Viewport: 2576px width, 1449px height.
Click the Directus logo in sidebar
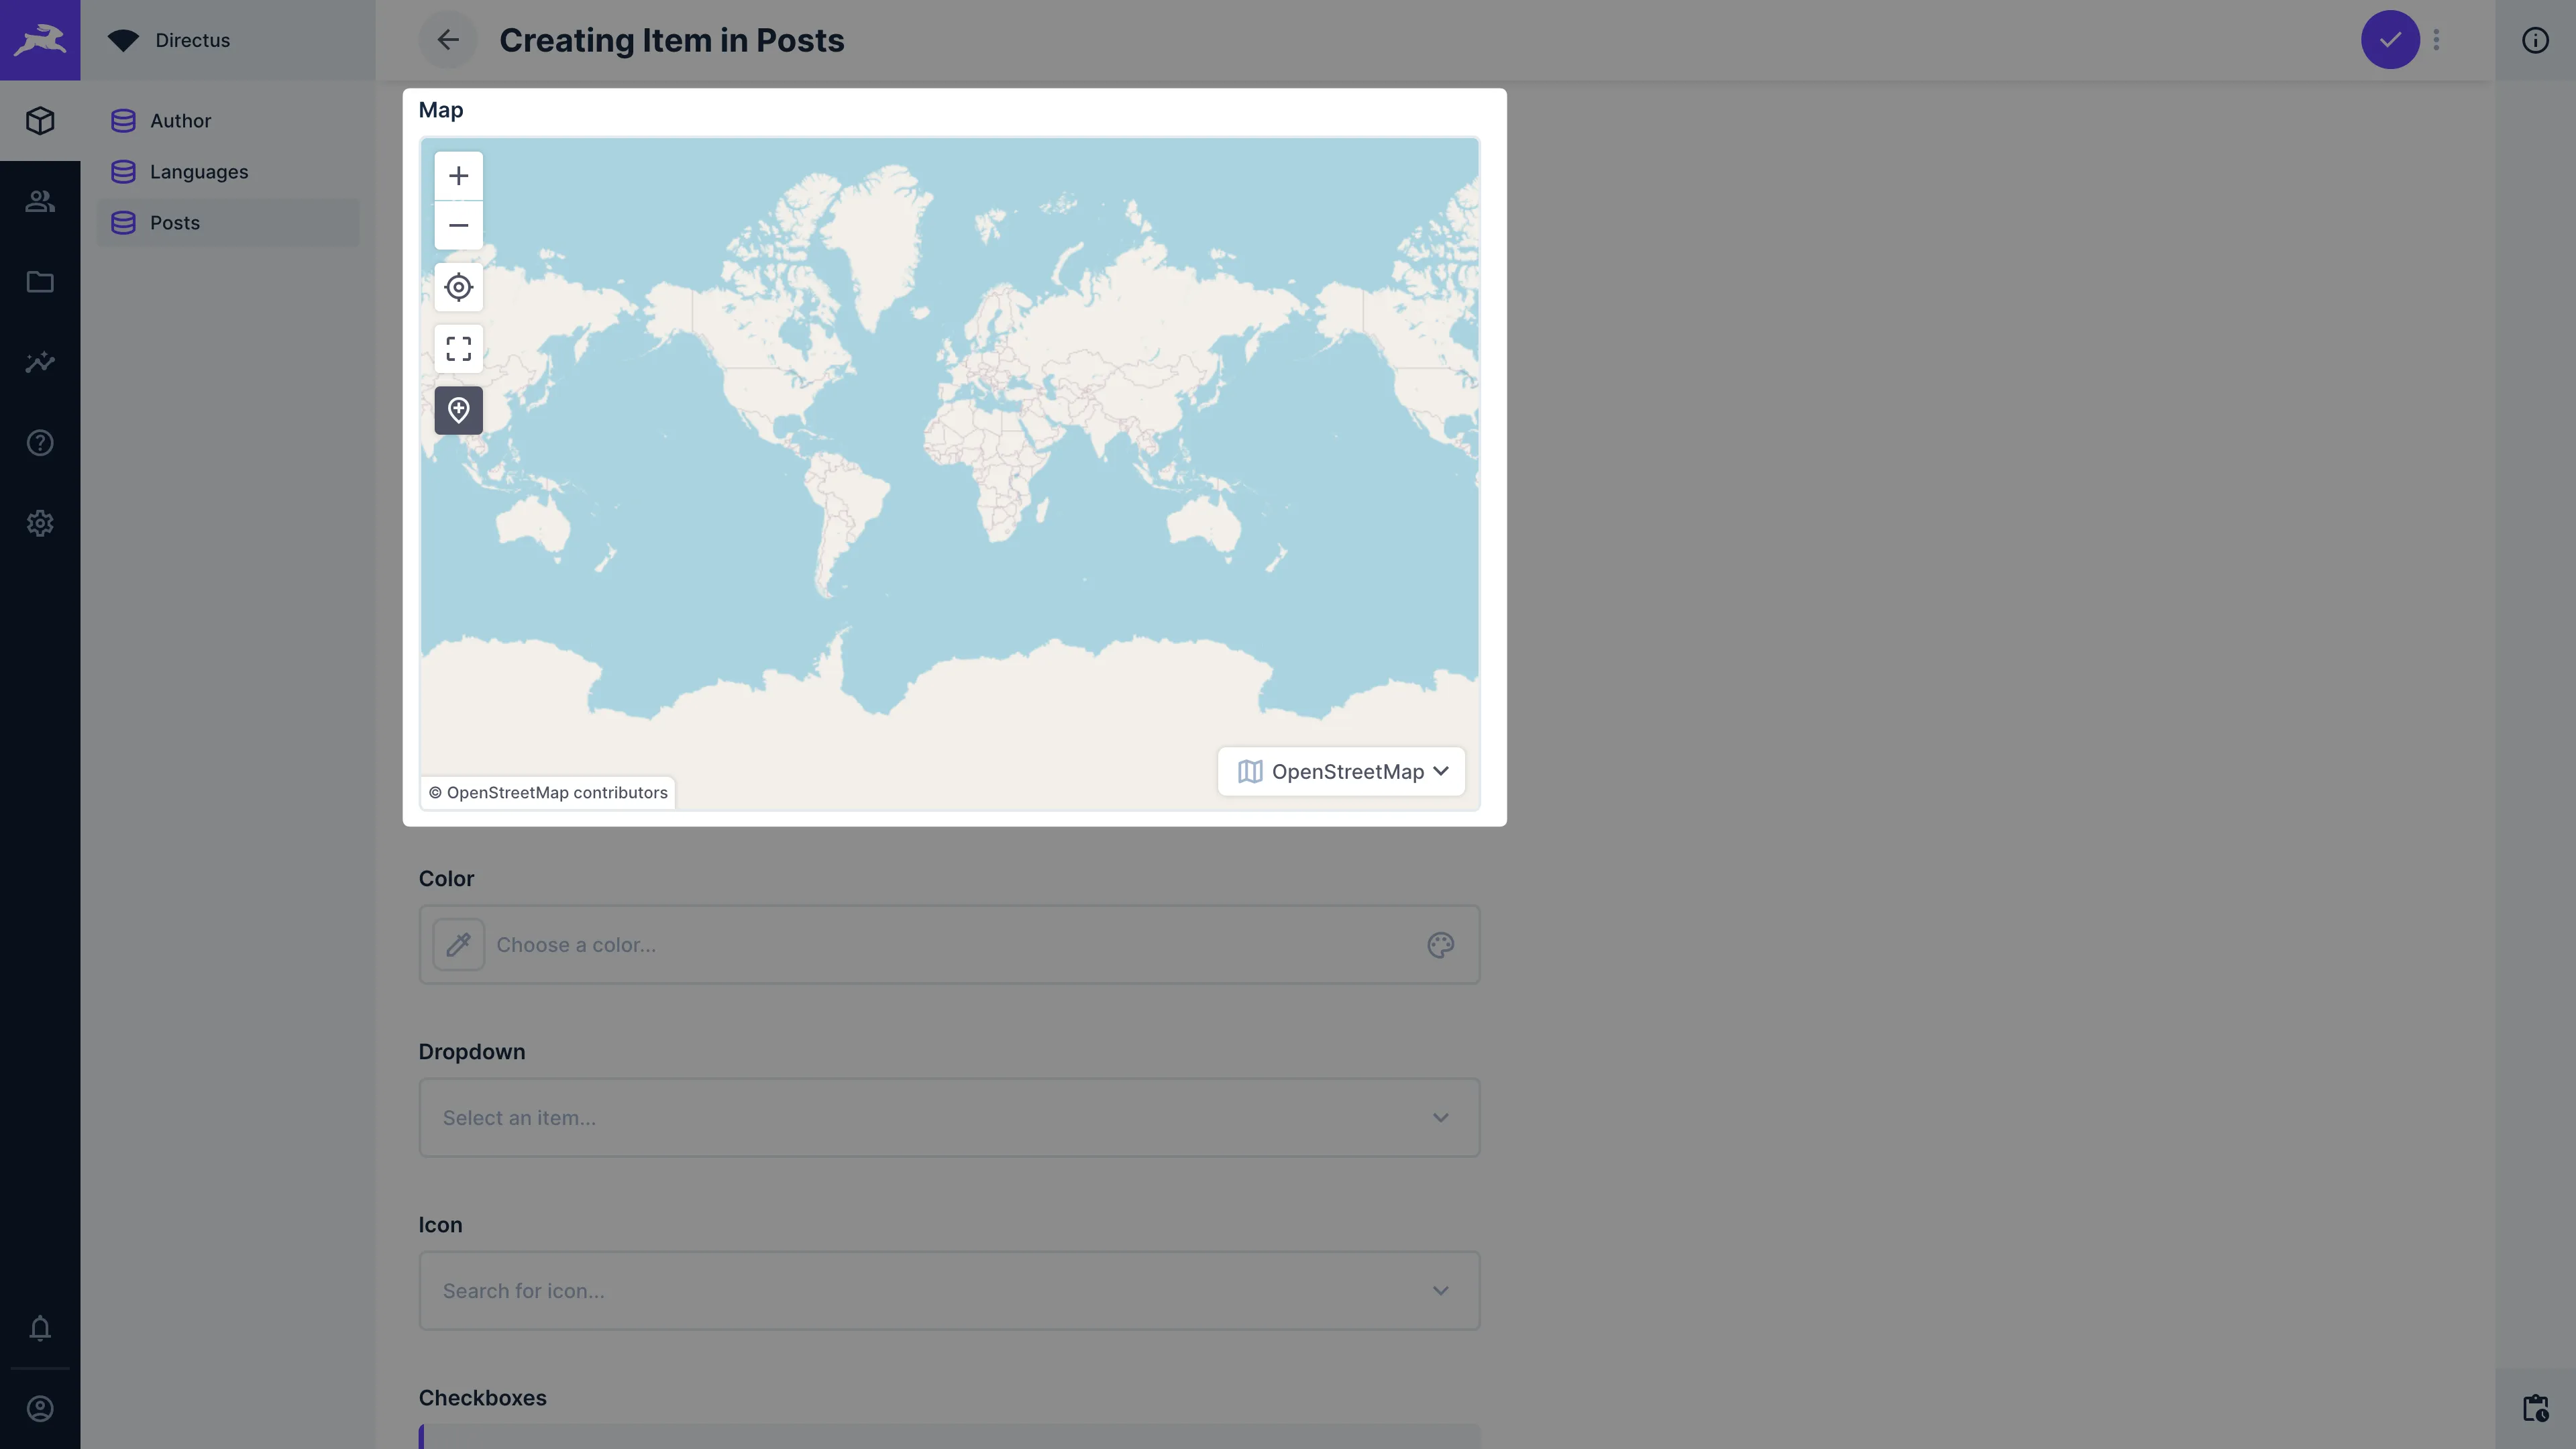[39, 39]
